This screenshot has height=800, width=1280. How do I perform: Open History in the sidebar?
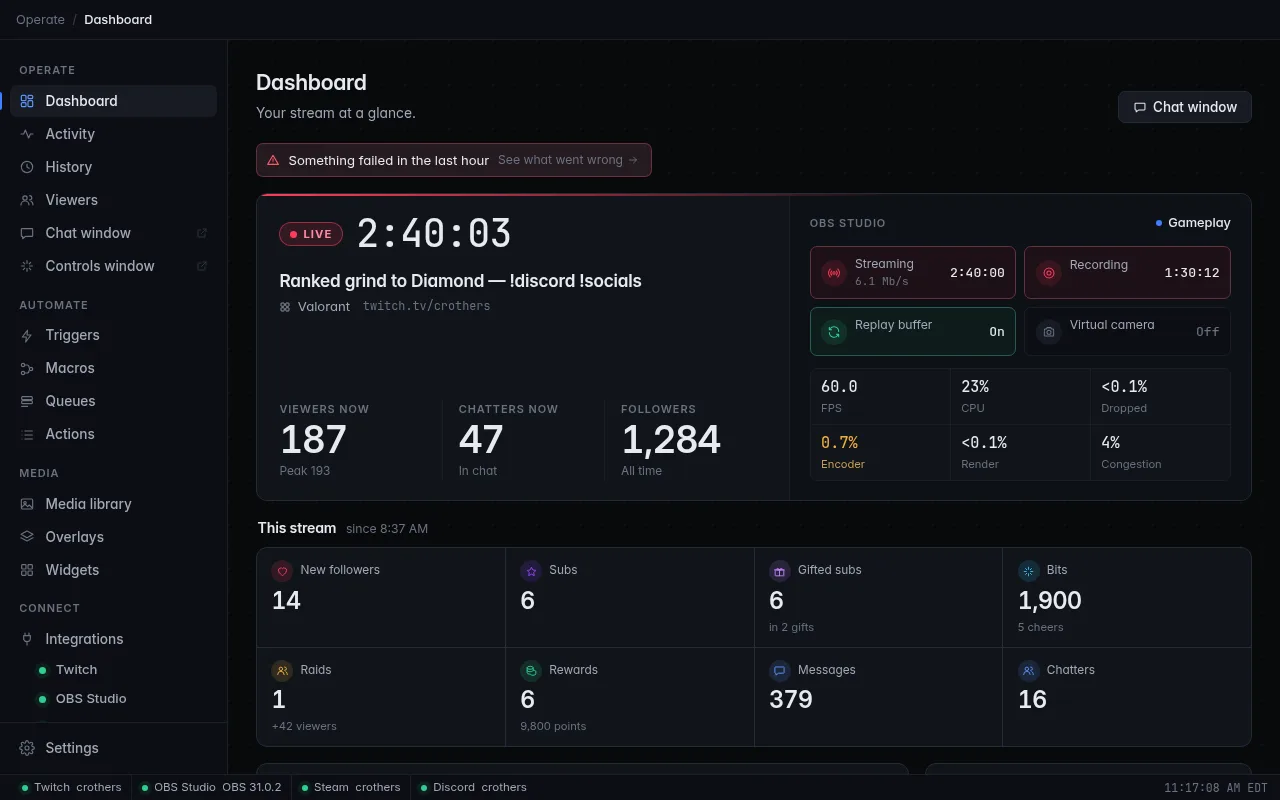113,167
